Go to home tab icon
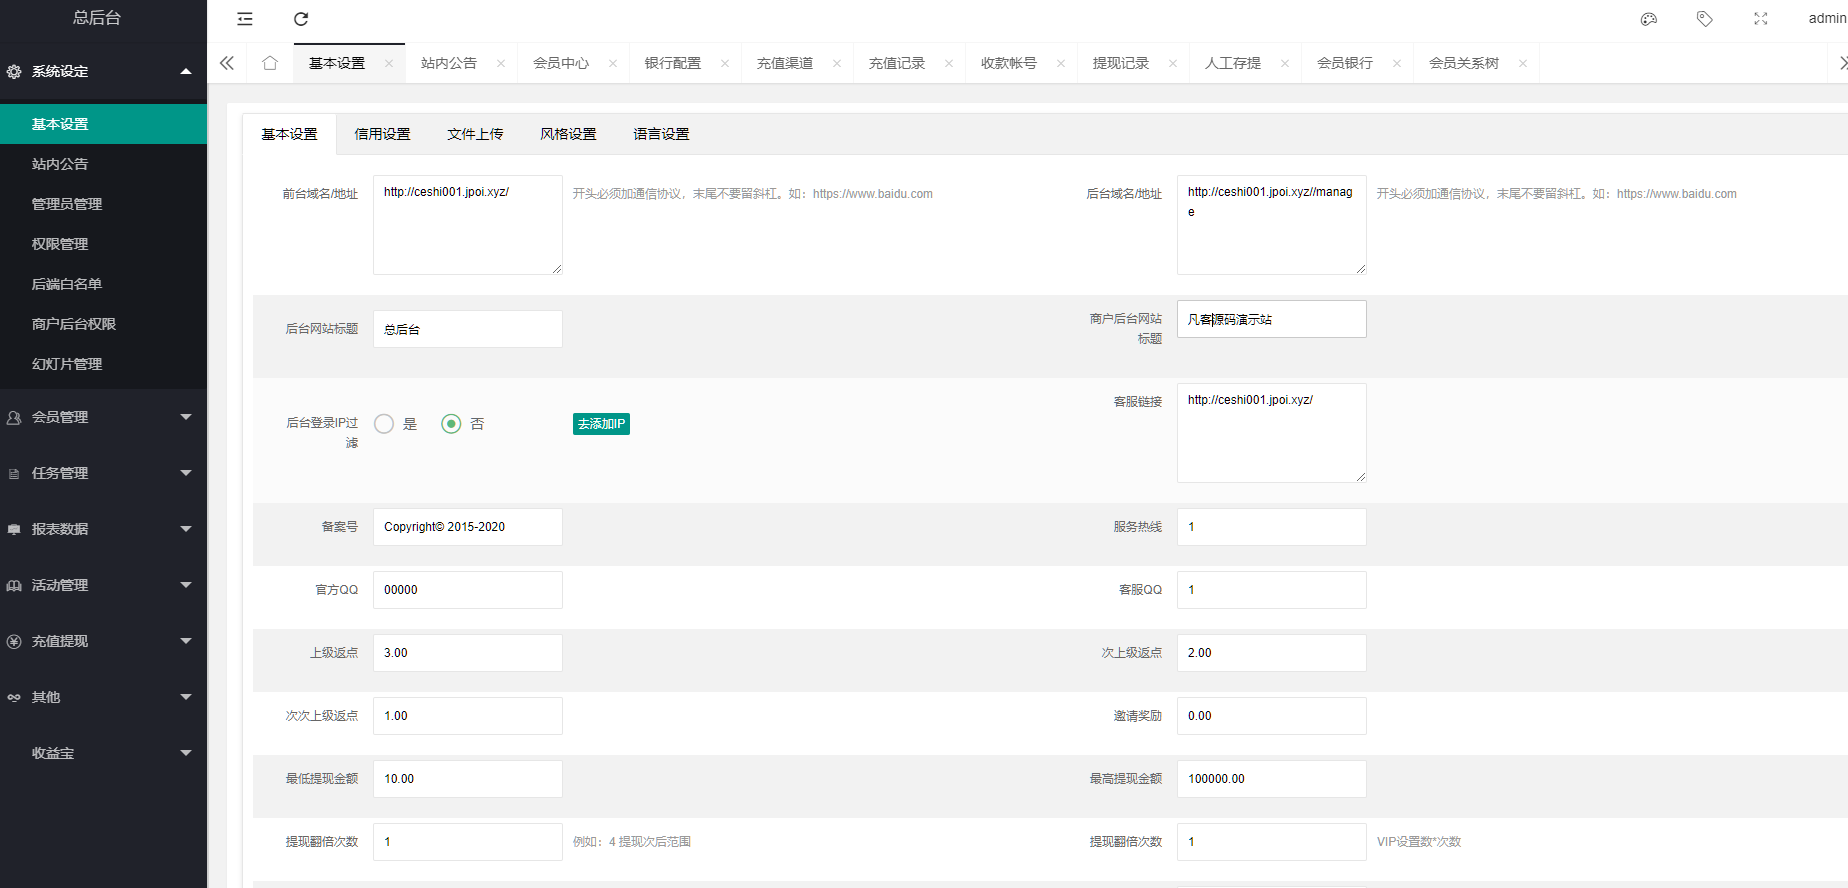Viewport: 1848px width, 888px height. [270, 63]
